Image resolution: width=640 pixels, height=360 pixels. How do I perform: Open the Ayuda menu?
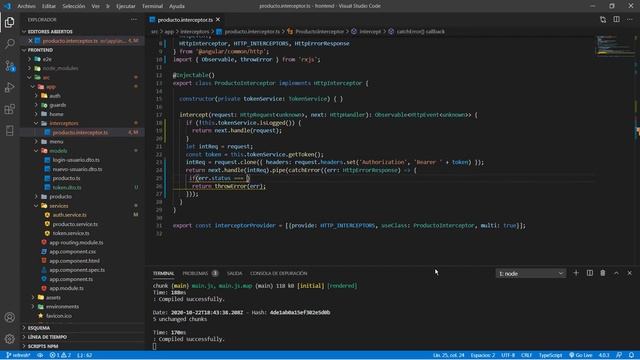tap(177, 6)
